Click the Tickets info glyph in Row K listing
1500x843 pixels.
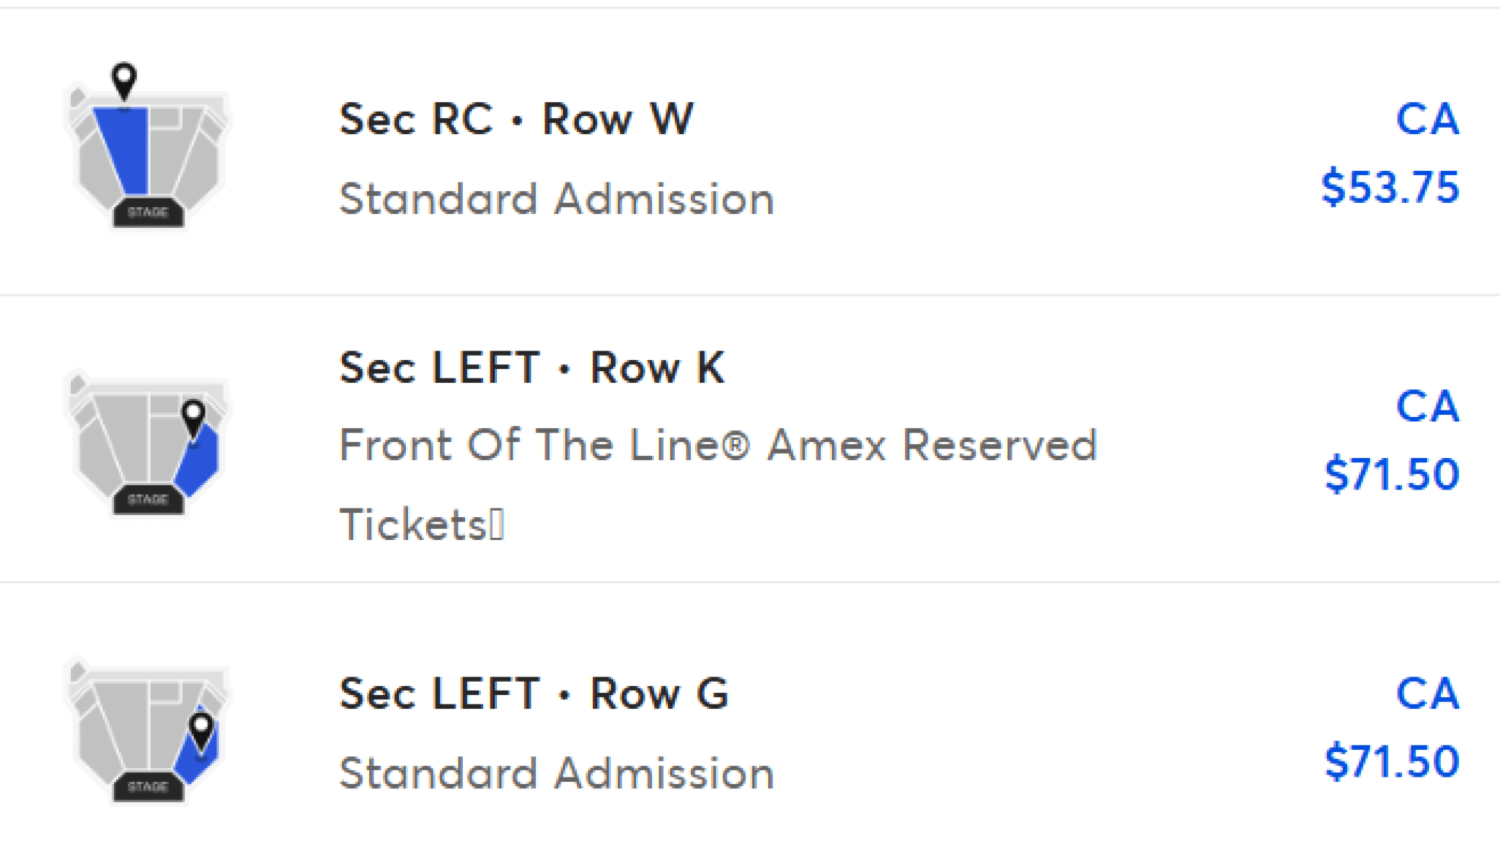tap(497, 525)
